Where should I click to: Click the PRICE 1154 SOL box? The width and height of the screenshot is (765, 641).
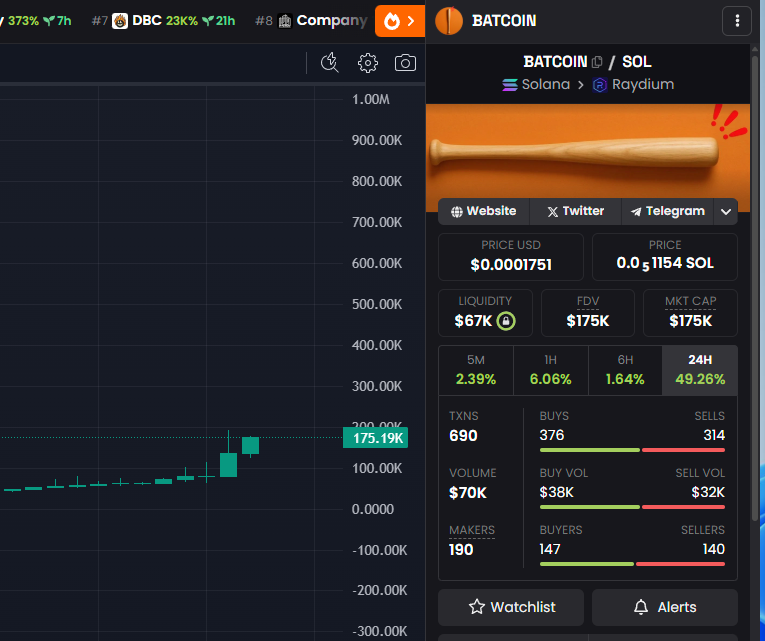pos(664,257)
